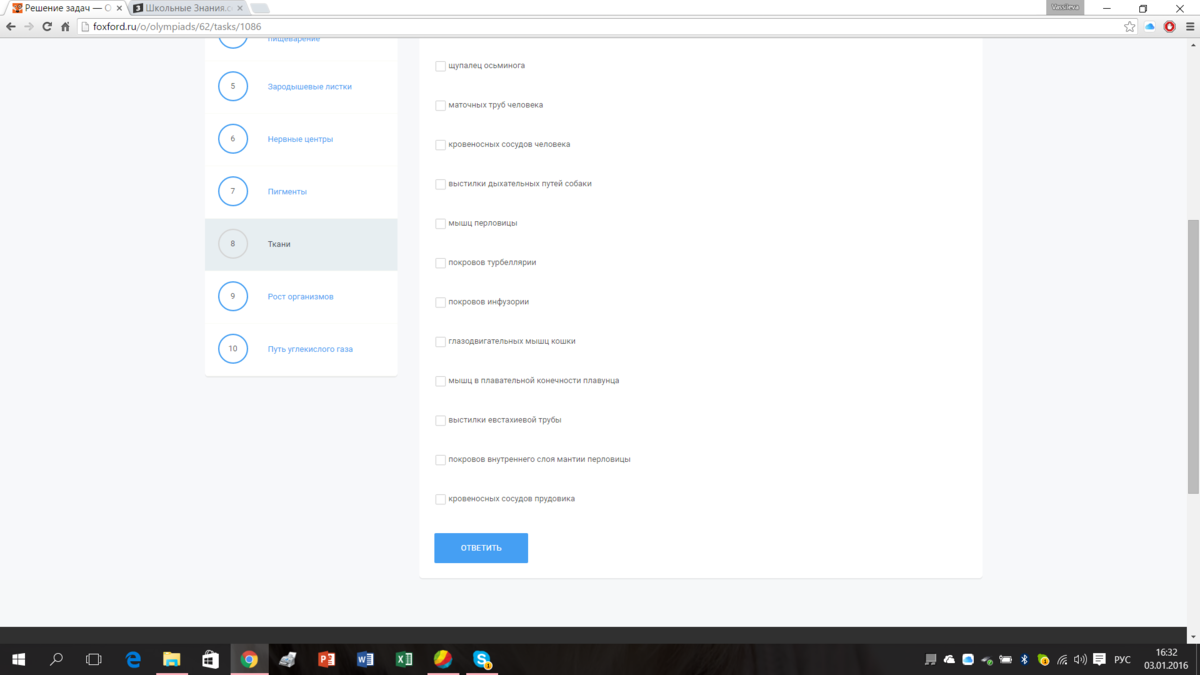Click the circled number 5 task marker
Viewport: 1200px width, 675px height.
pos(233,86)
